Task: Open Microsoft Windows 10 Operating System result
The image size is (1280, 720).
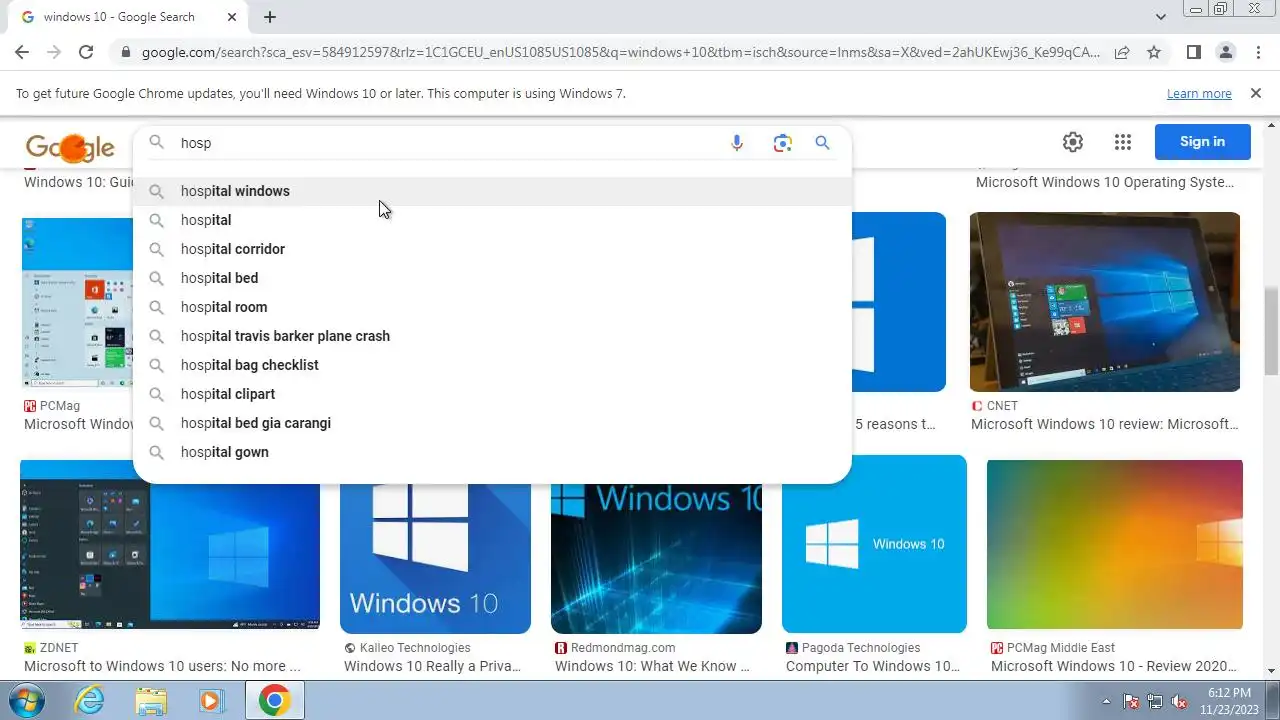Action: [1105, 182]
